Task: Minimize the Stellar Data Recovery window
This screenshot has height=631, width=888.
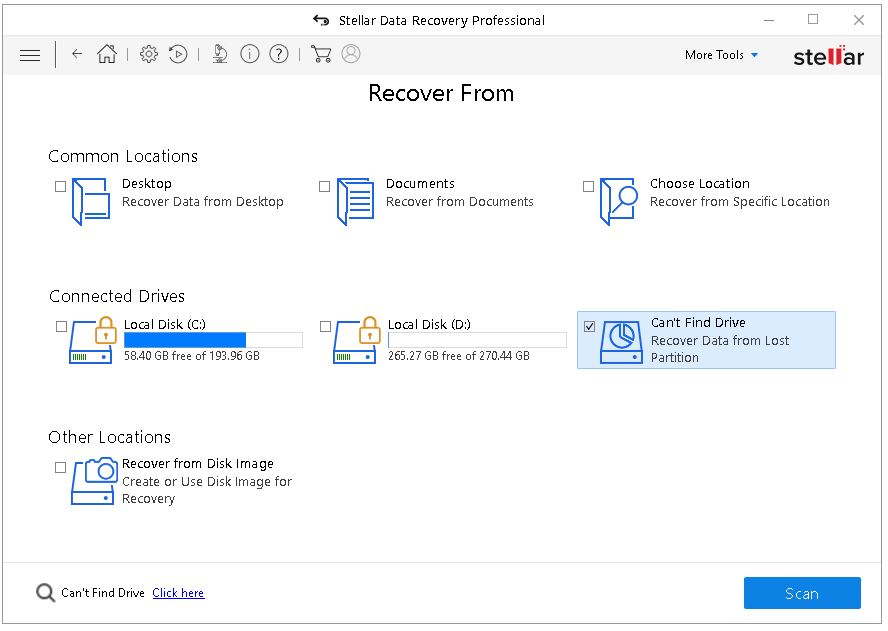Action: tap(769, 20)
